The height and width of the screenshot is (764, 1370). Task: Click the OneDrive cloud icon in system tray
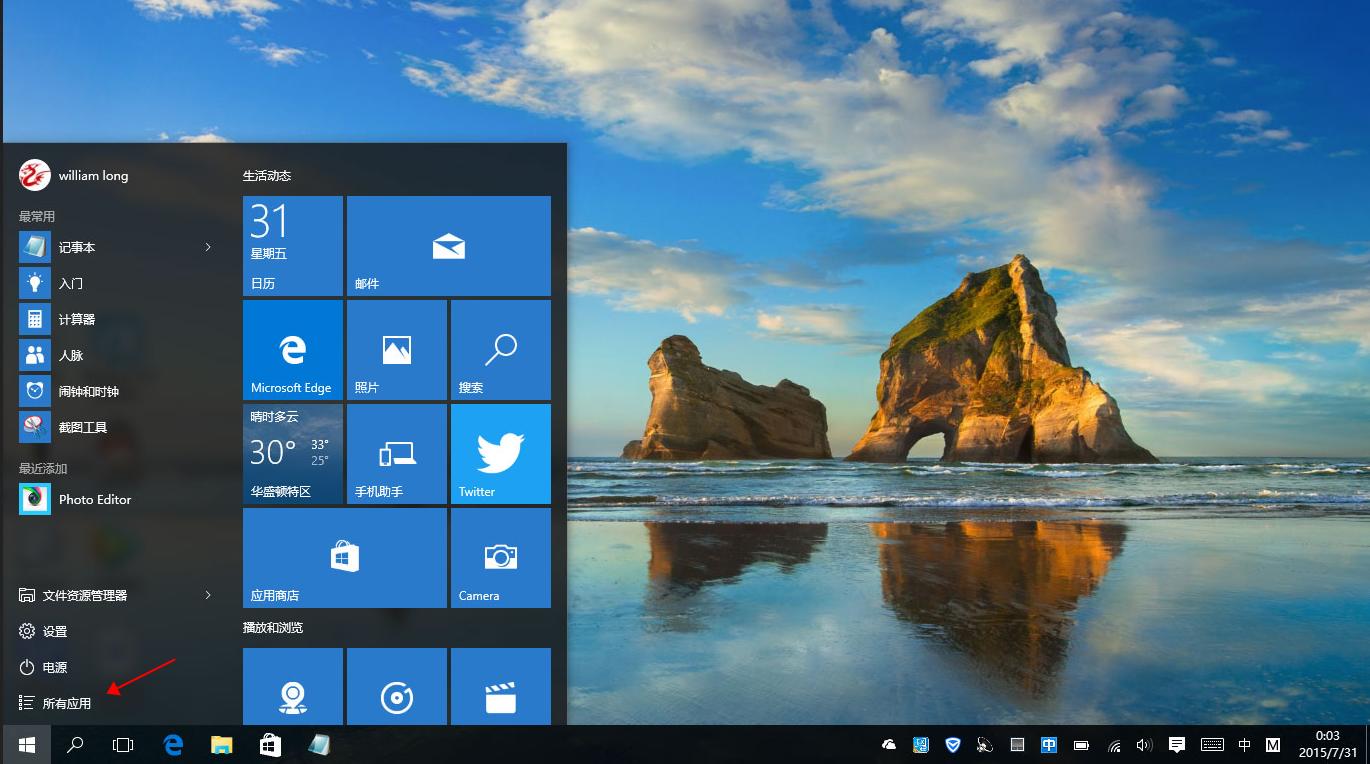point(888,744)
